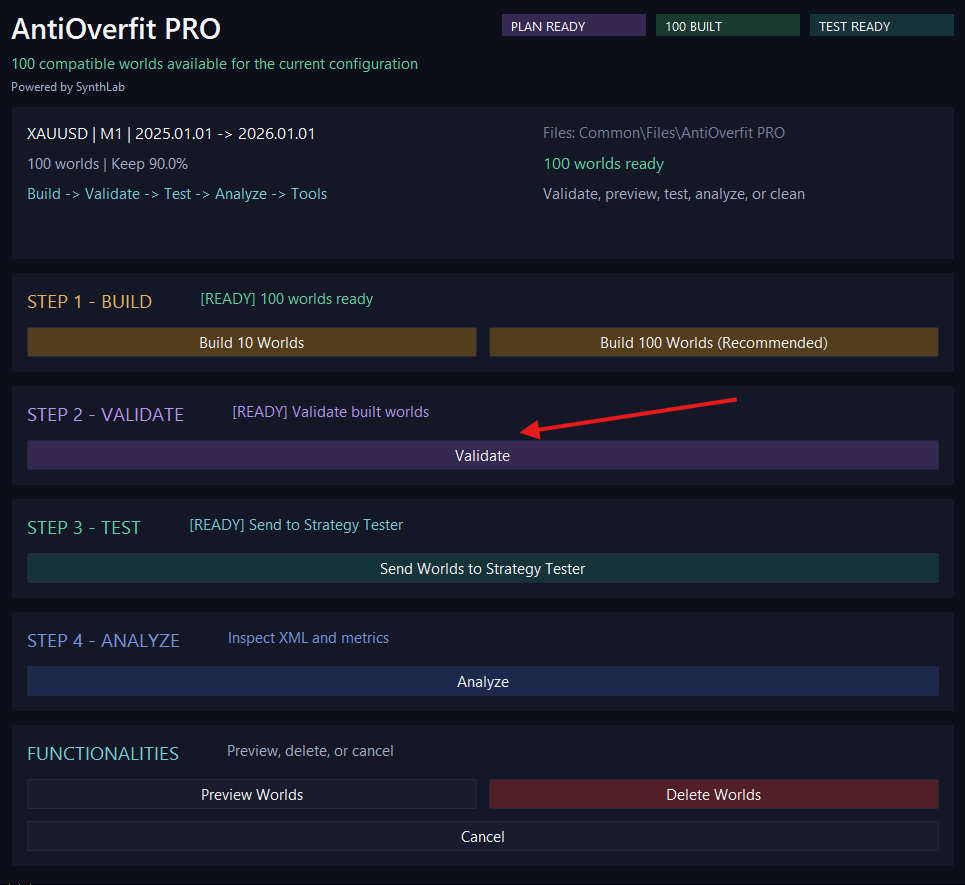The image size is (965, 885).
Task: Click the Preview Worlds button
Action: pyautogui.click(x=252, y=795)
